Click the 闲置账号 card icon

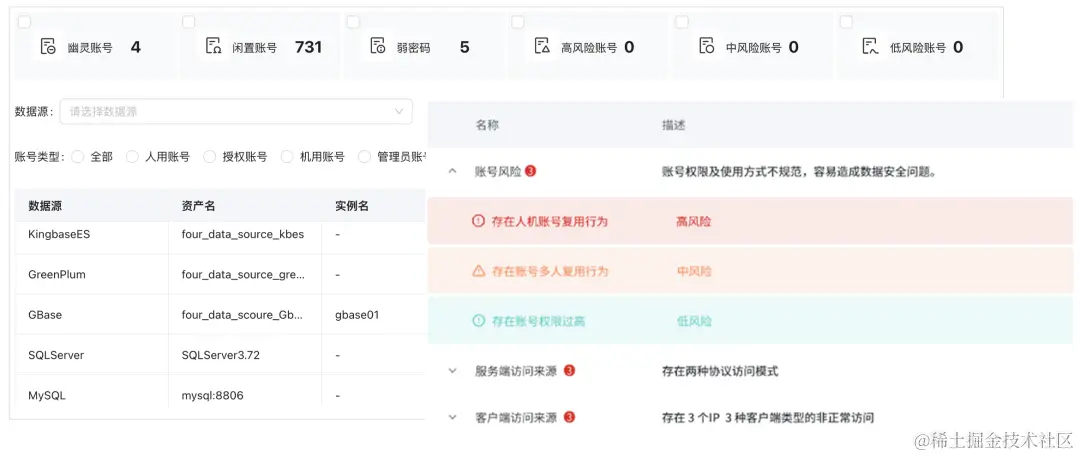213,47
